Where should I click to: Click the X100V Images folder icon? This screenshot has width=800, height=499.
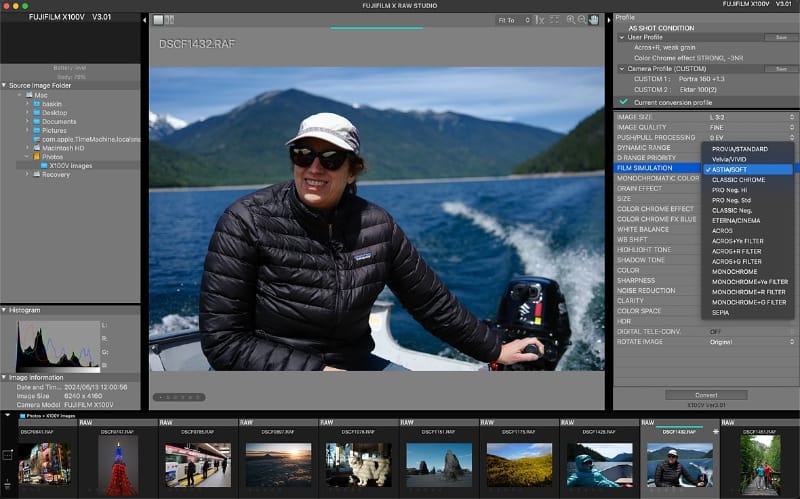[x=44, y=166]
